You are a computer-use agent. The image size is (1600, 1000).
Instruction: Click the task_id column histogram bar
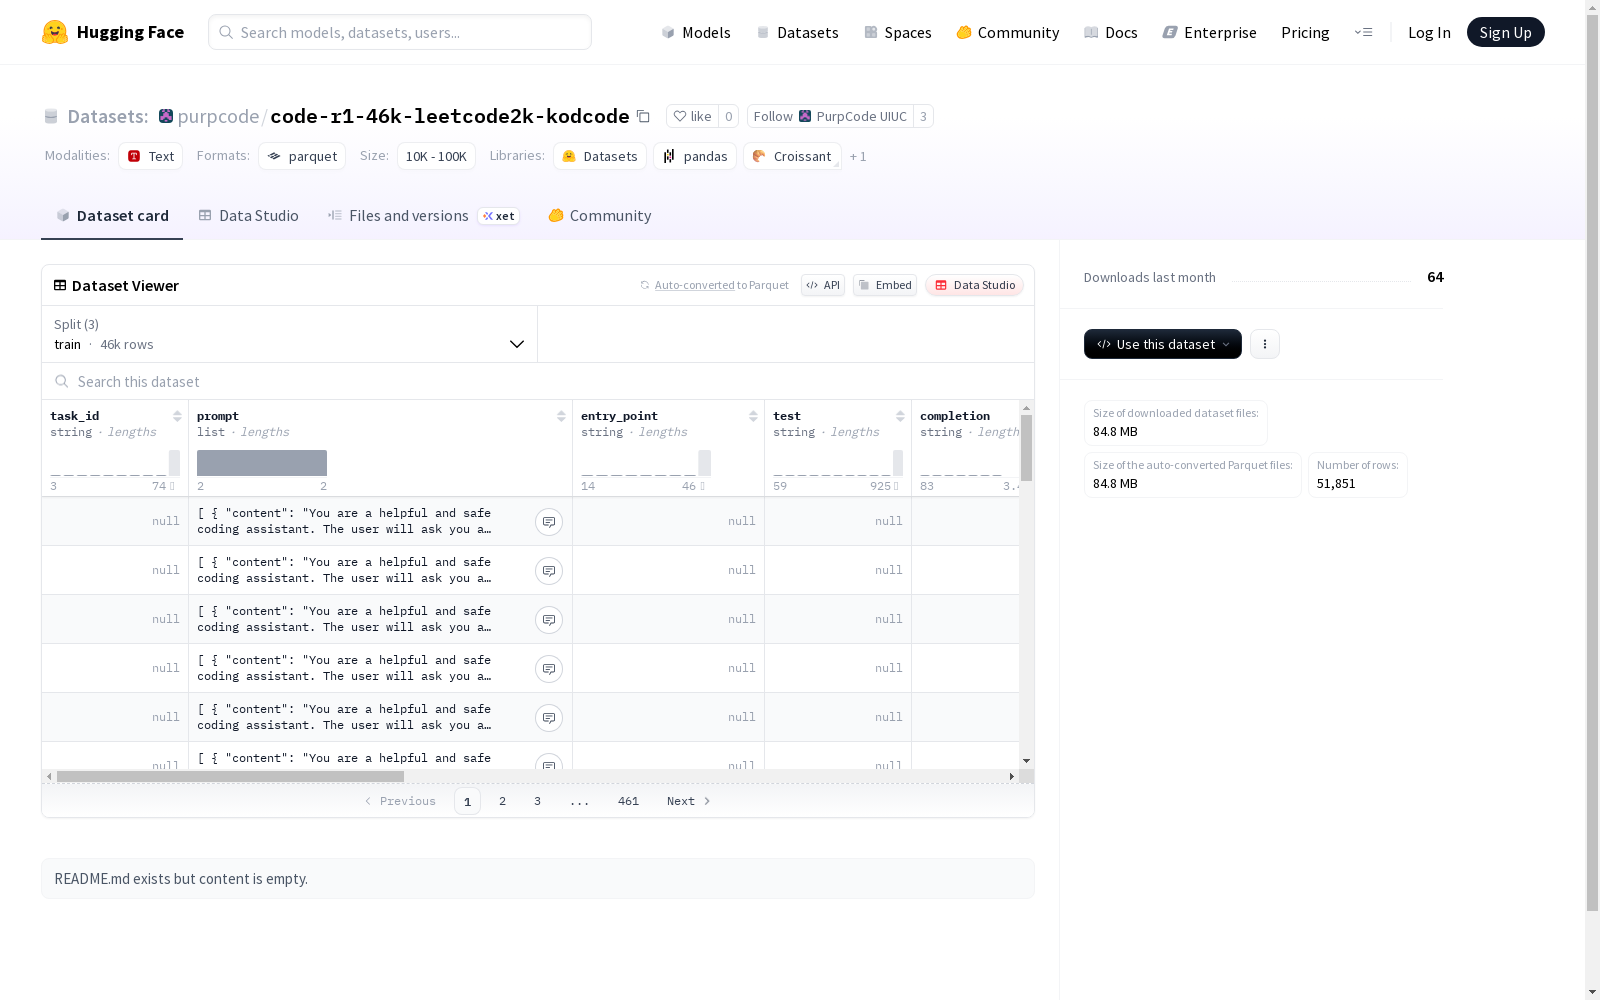(174, 463)
